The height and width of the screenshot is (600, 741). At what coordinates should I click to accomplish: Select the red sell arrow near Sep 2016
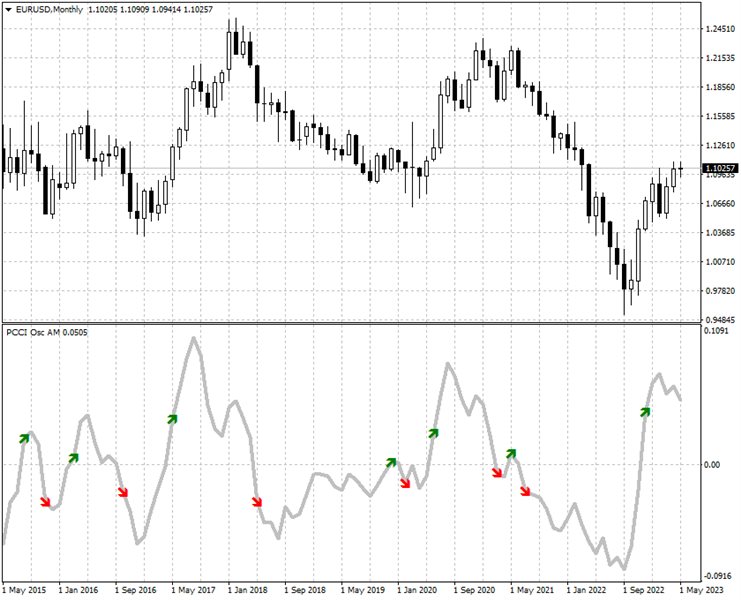pos(123,492)
